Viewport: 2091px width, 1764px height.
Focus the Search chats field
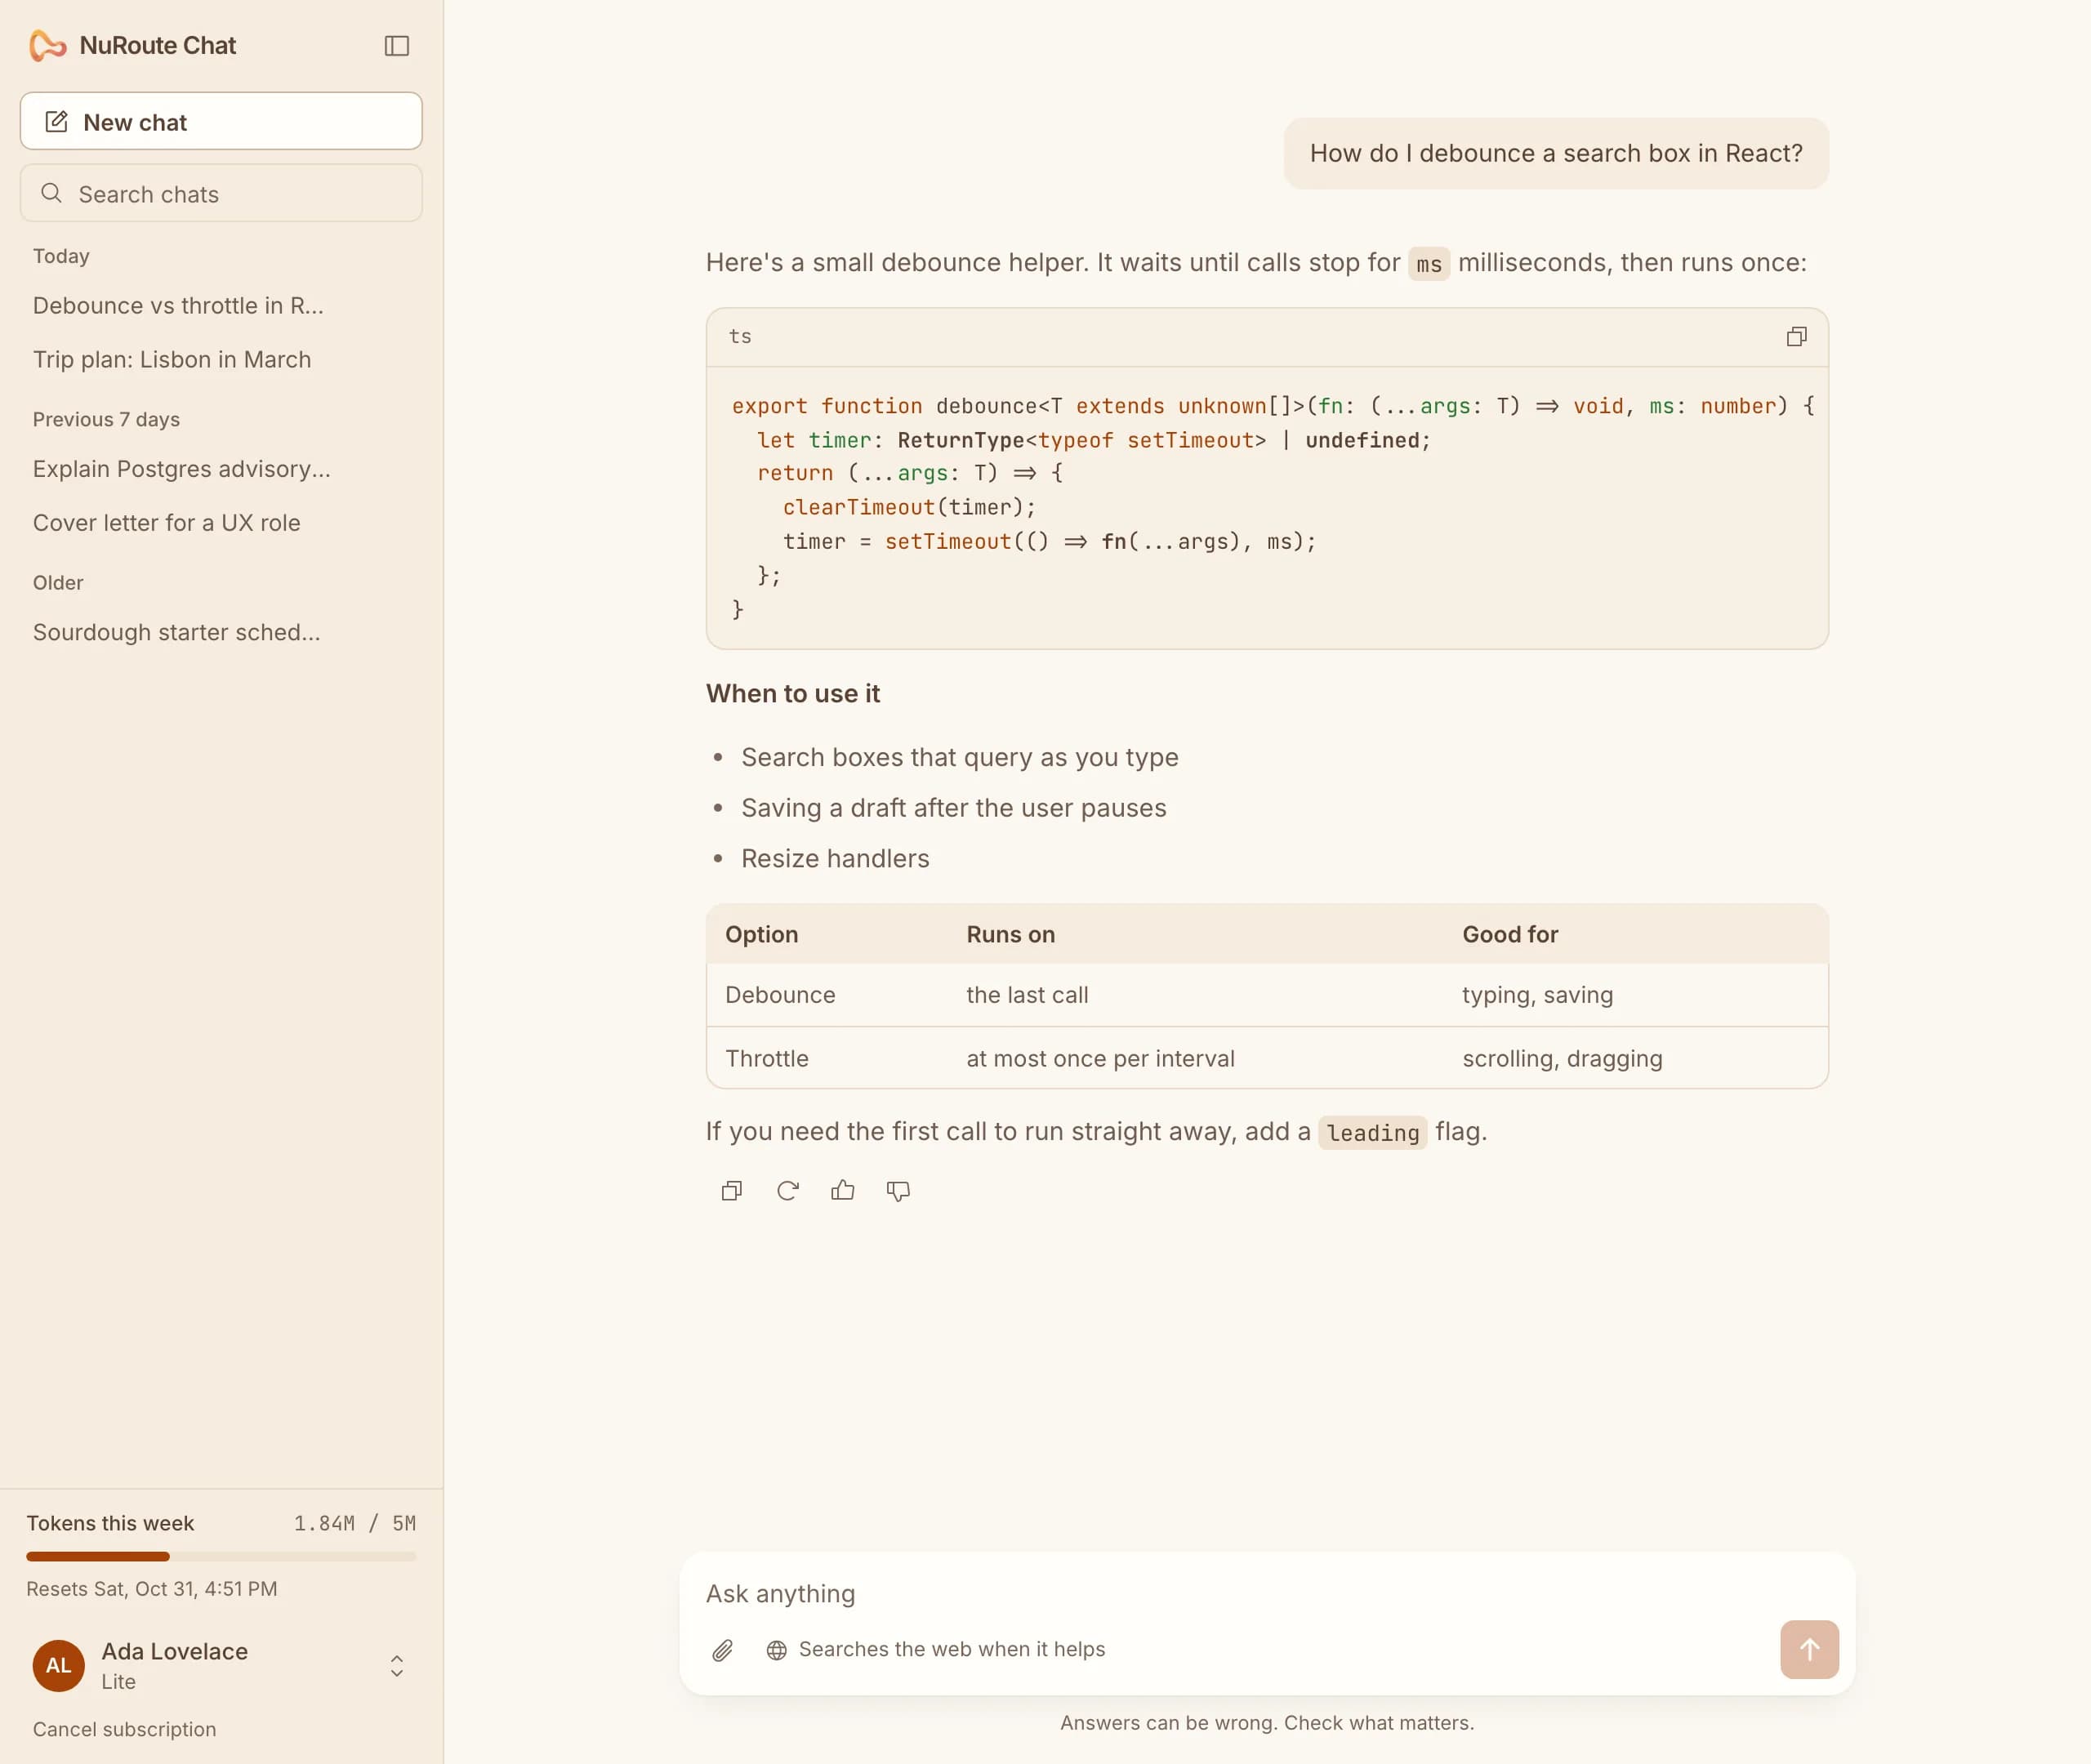point(221,193)
